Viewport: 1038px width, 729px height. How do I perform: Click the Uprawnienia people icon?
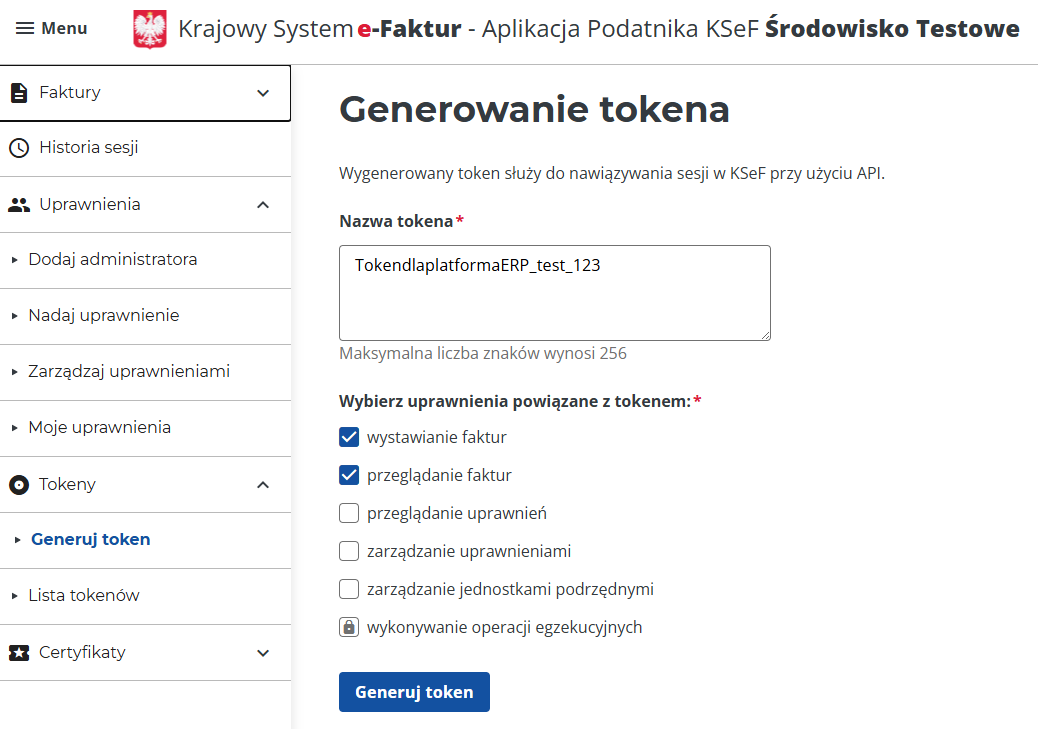[x=20, y=204]
